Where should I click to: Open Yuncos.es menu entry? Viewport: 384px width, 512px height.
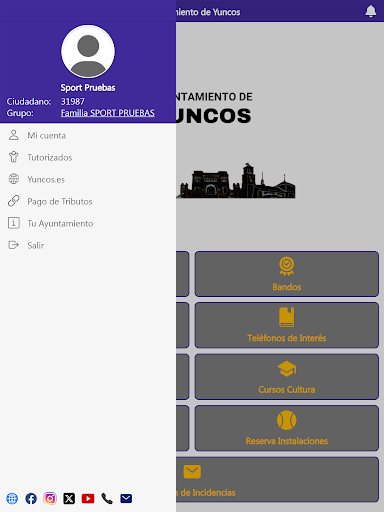click(88, 179)
